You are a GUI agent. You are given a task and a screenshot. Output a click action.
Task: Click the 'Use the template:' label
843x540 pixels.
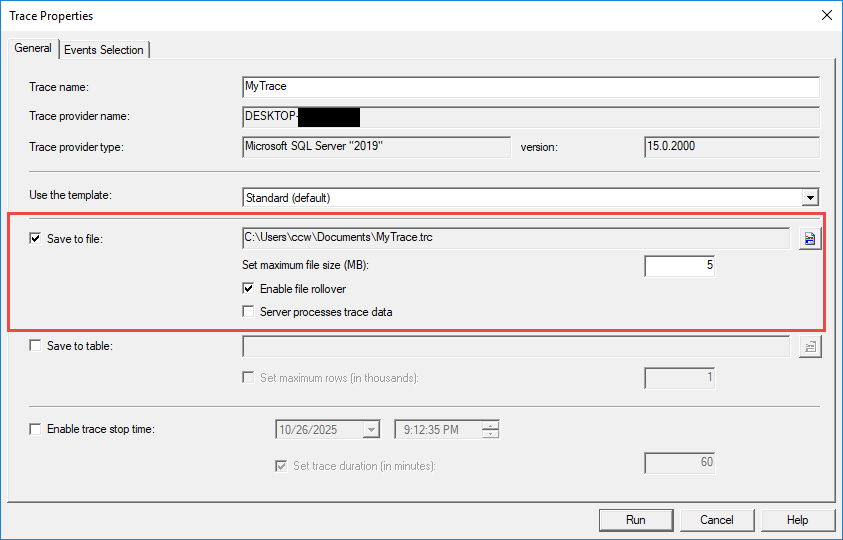70,195
